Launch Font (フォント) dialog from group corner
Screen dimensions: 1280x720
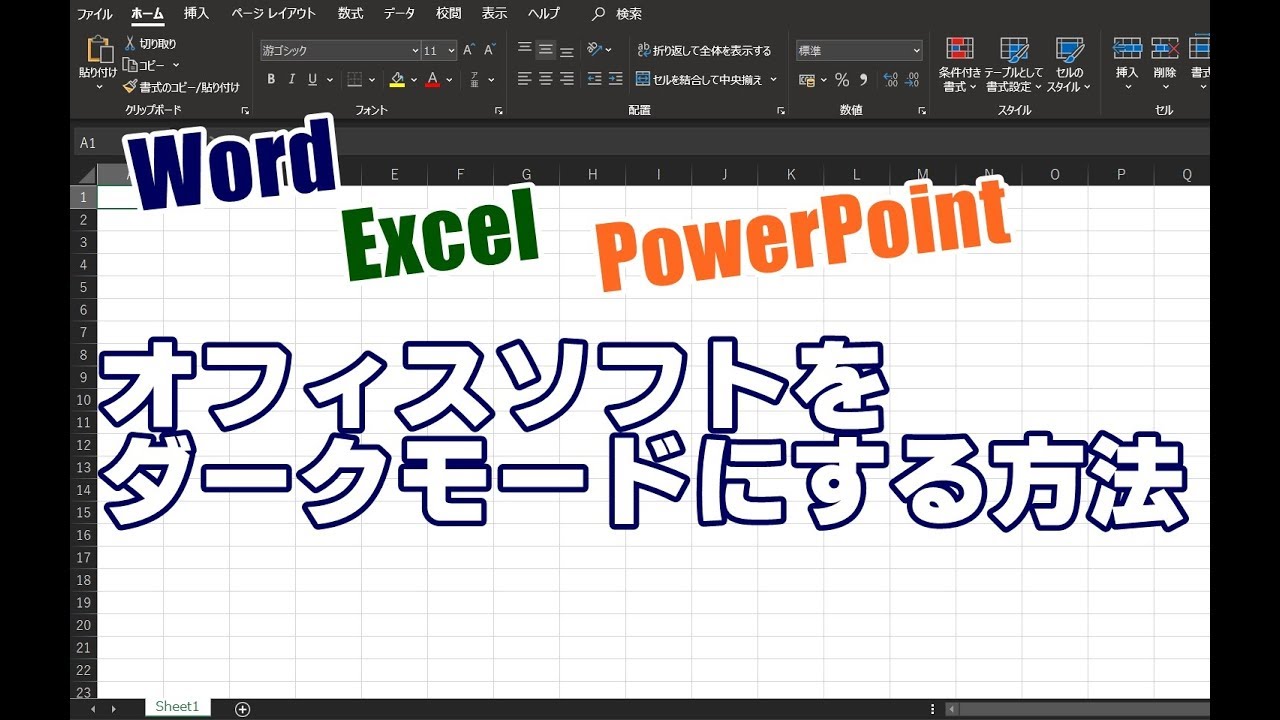pyautogui.click(x=499, y=111)
